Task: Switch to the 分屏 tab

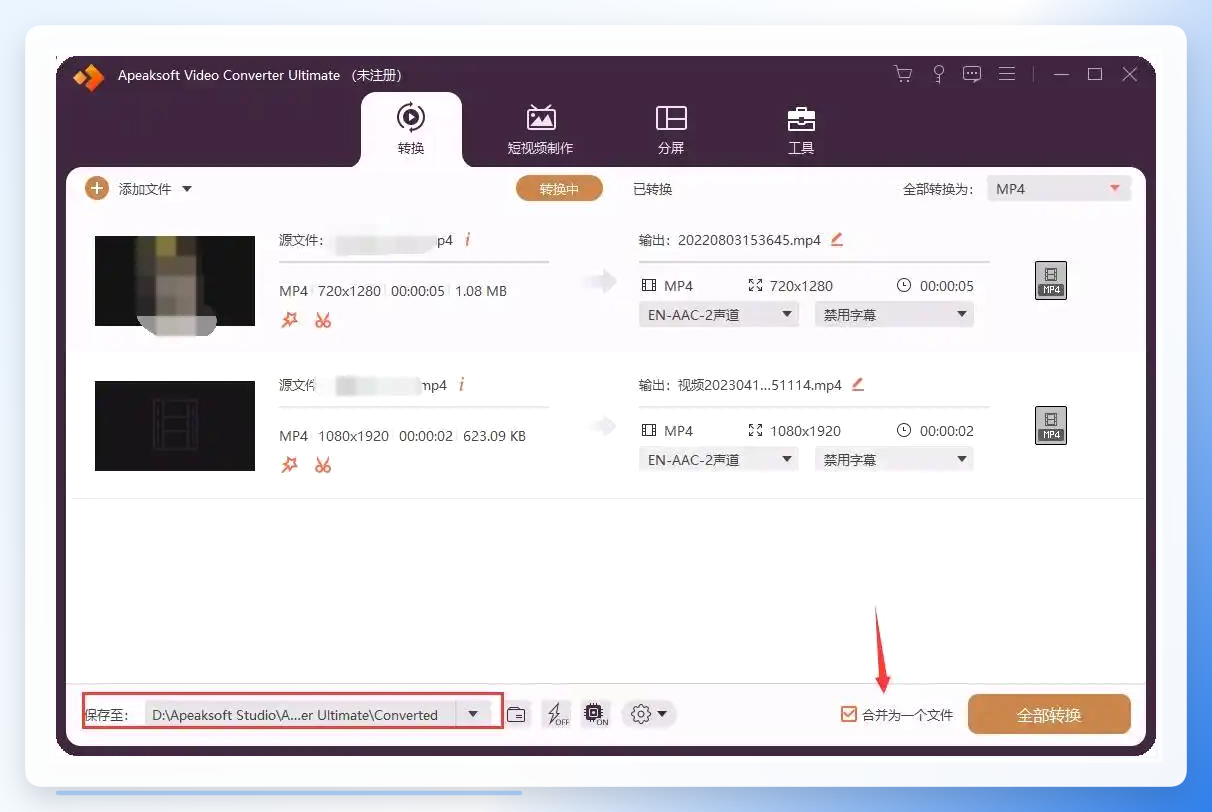Action: [x=671, y=129]
